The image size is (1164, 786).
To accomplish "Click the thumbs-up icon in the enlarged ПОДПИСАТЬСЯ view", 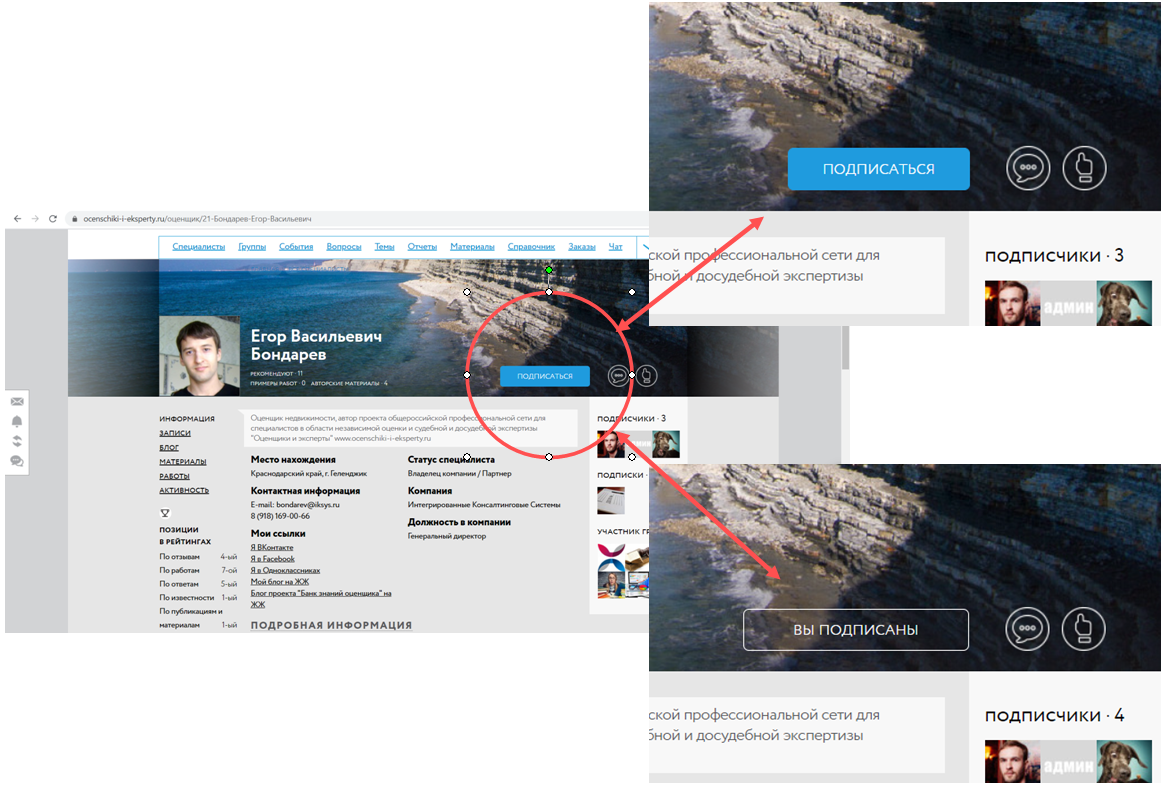I will coord(1085,168).
